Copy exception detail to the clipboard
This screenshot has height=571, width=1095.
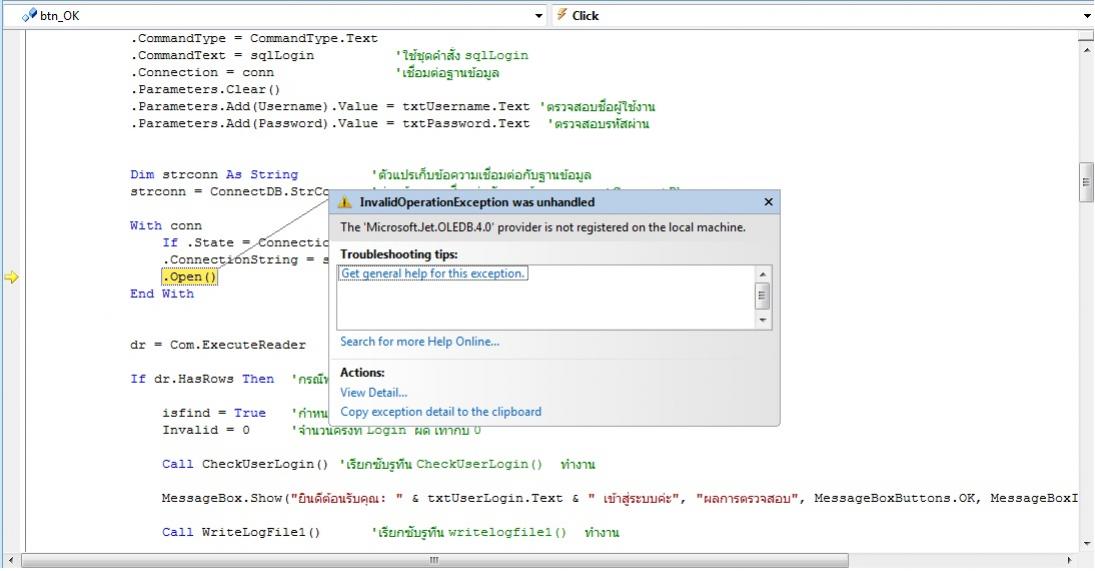(441, 411)
